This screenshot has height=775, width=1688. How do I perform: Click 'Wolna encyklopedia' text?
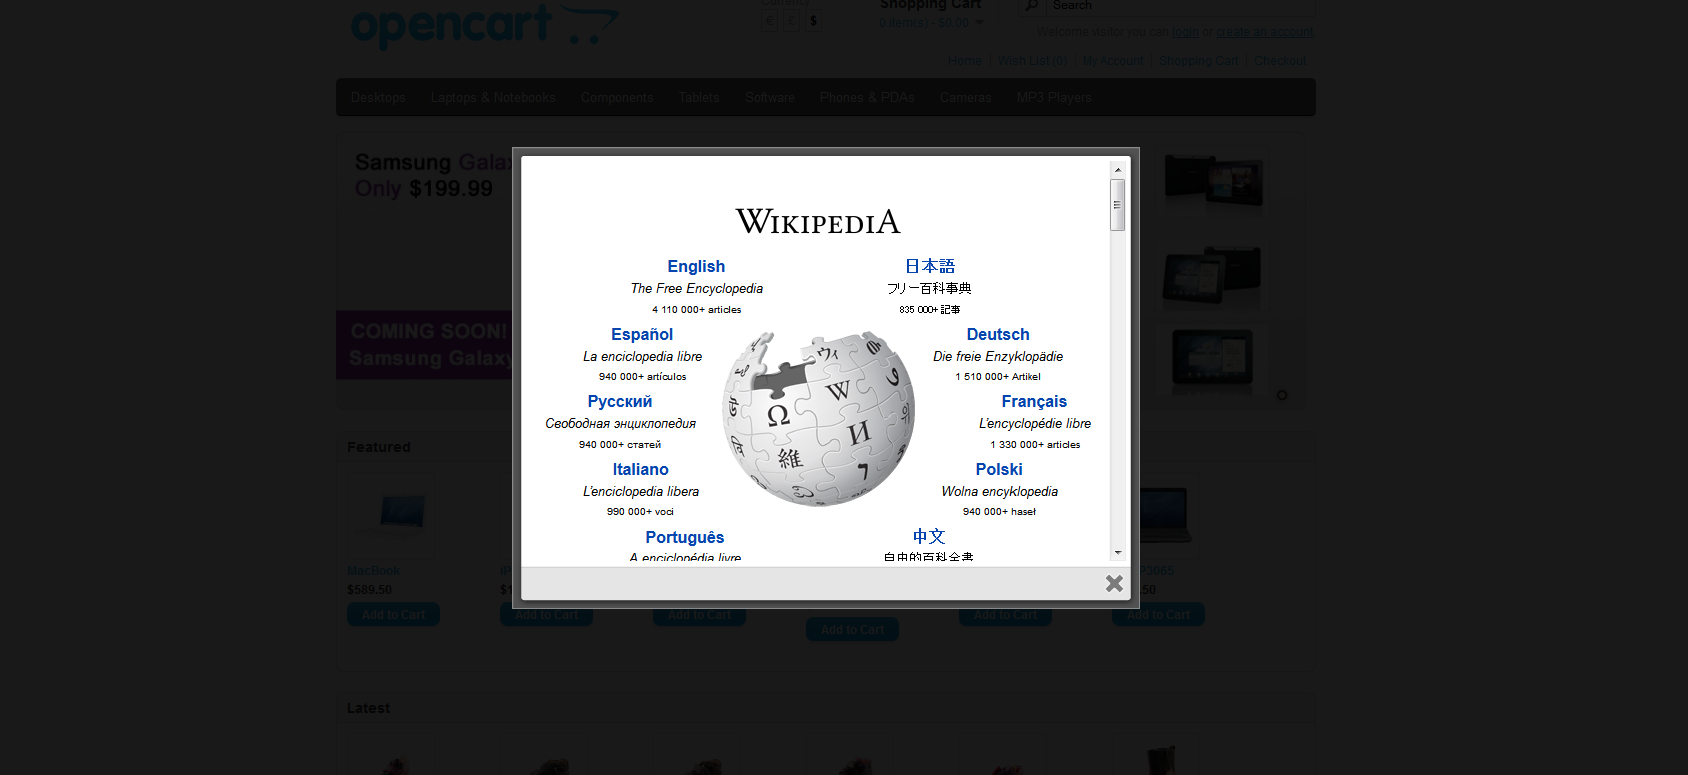999,491
